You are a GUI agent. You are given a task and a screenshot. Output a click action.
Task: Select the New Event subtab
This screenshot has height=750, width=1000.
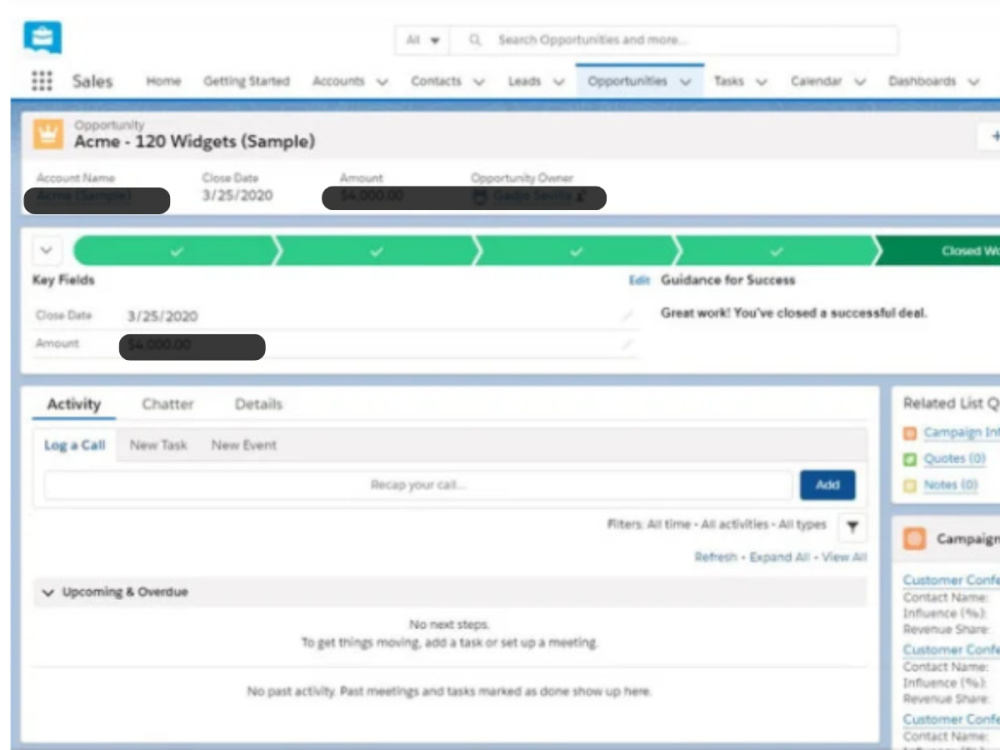tap(244, 445)
